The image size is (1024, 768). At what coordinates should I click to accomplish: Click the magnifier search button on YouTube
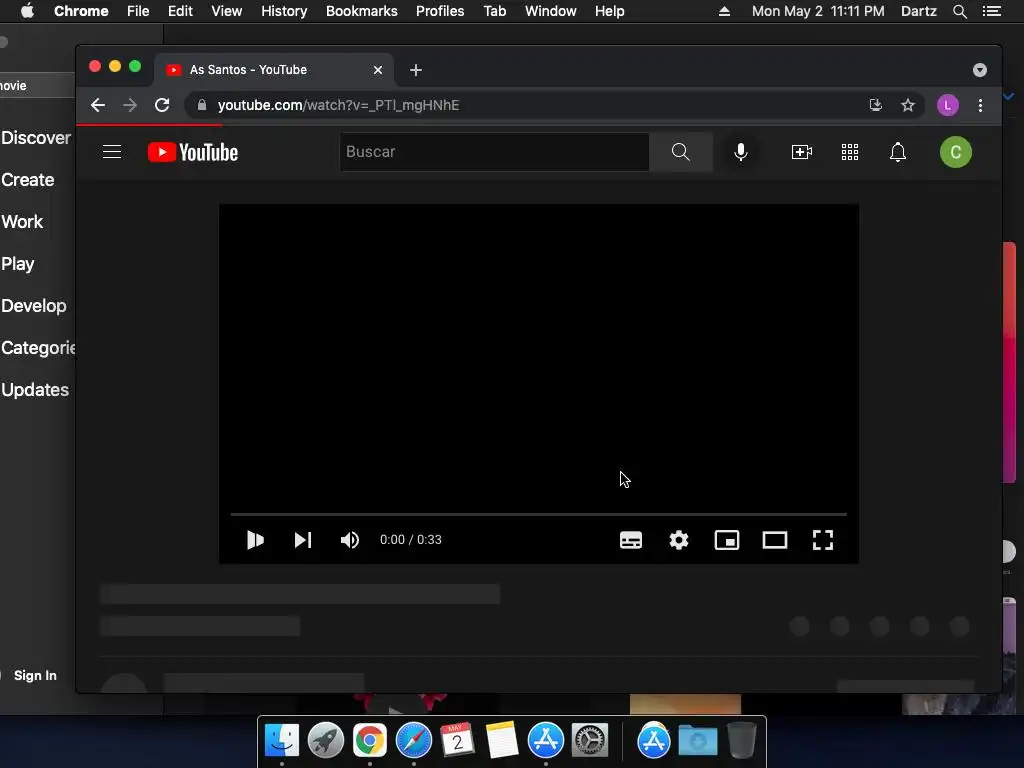coord(680,152)
